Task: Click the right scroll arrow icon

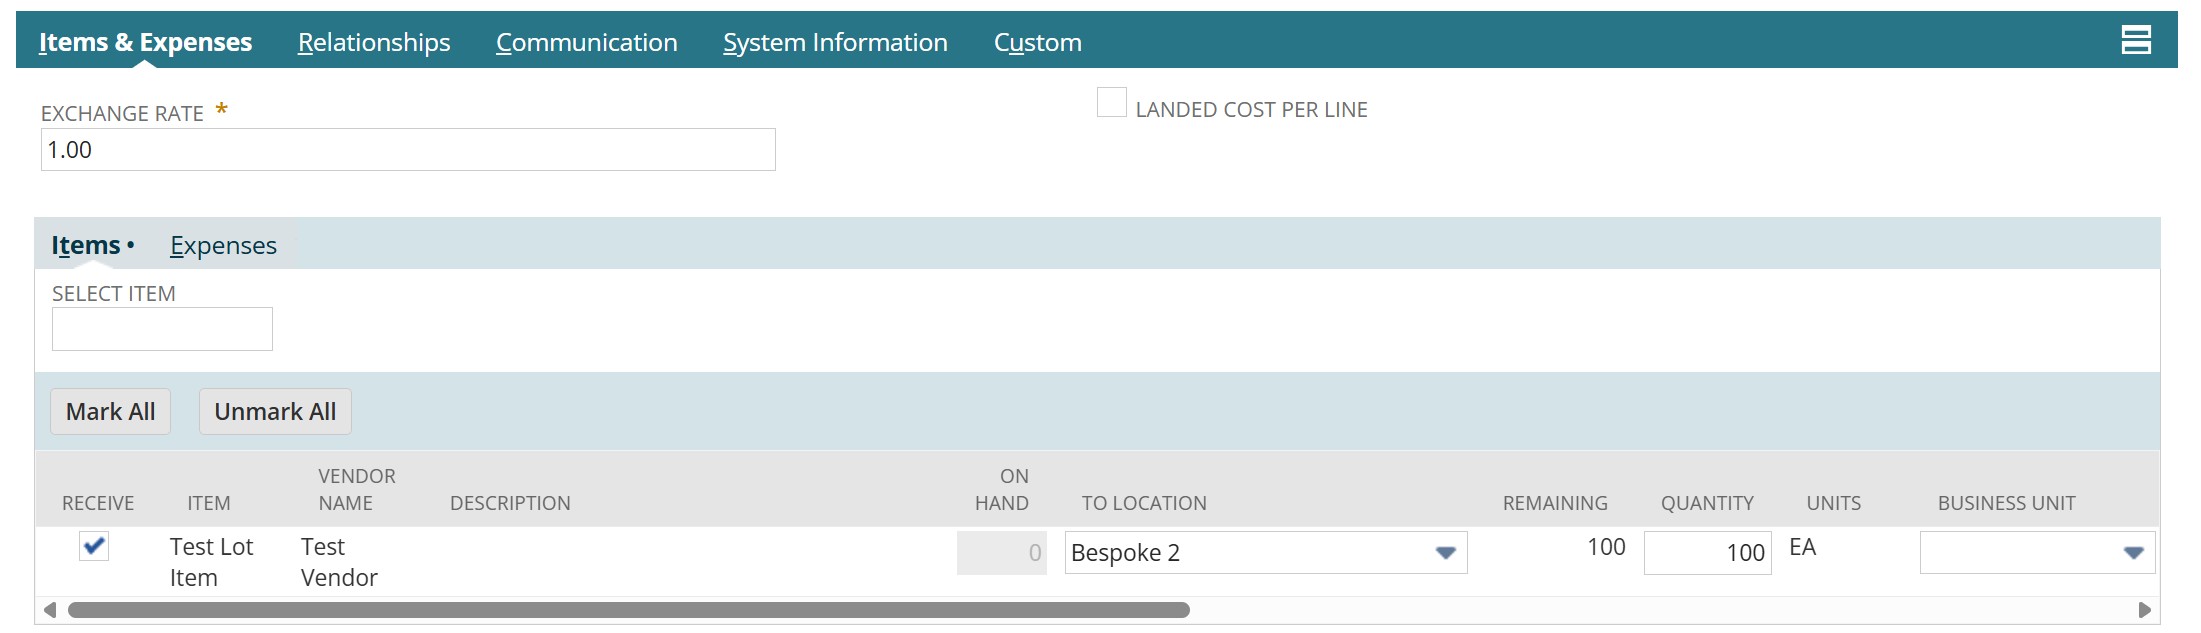Action: pyautogui.click(x=2144, y=610)
